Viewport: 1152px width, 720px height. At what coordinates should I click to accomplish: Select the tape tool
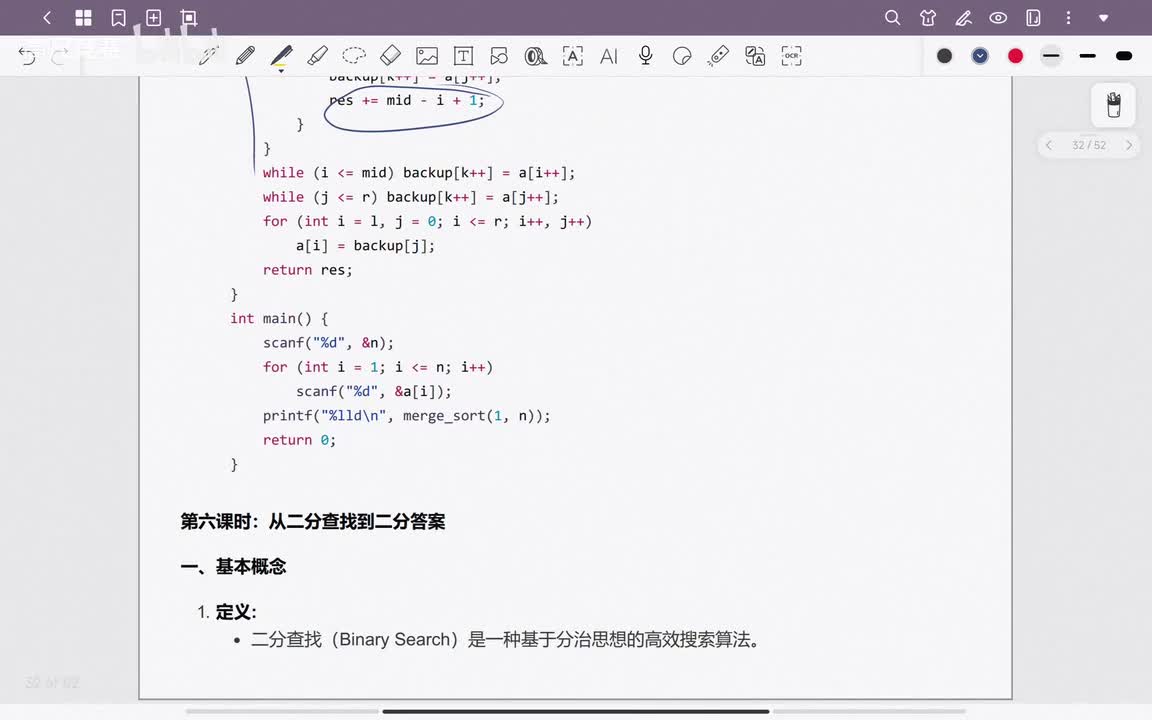(x=536, y=56)
